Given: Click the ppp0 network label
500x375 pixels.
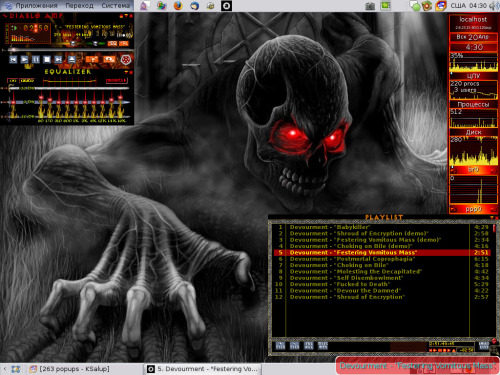Looking at the screenshot, I should tap(473, 209).
